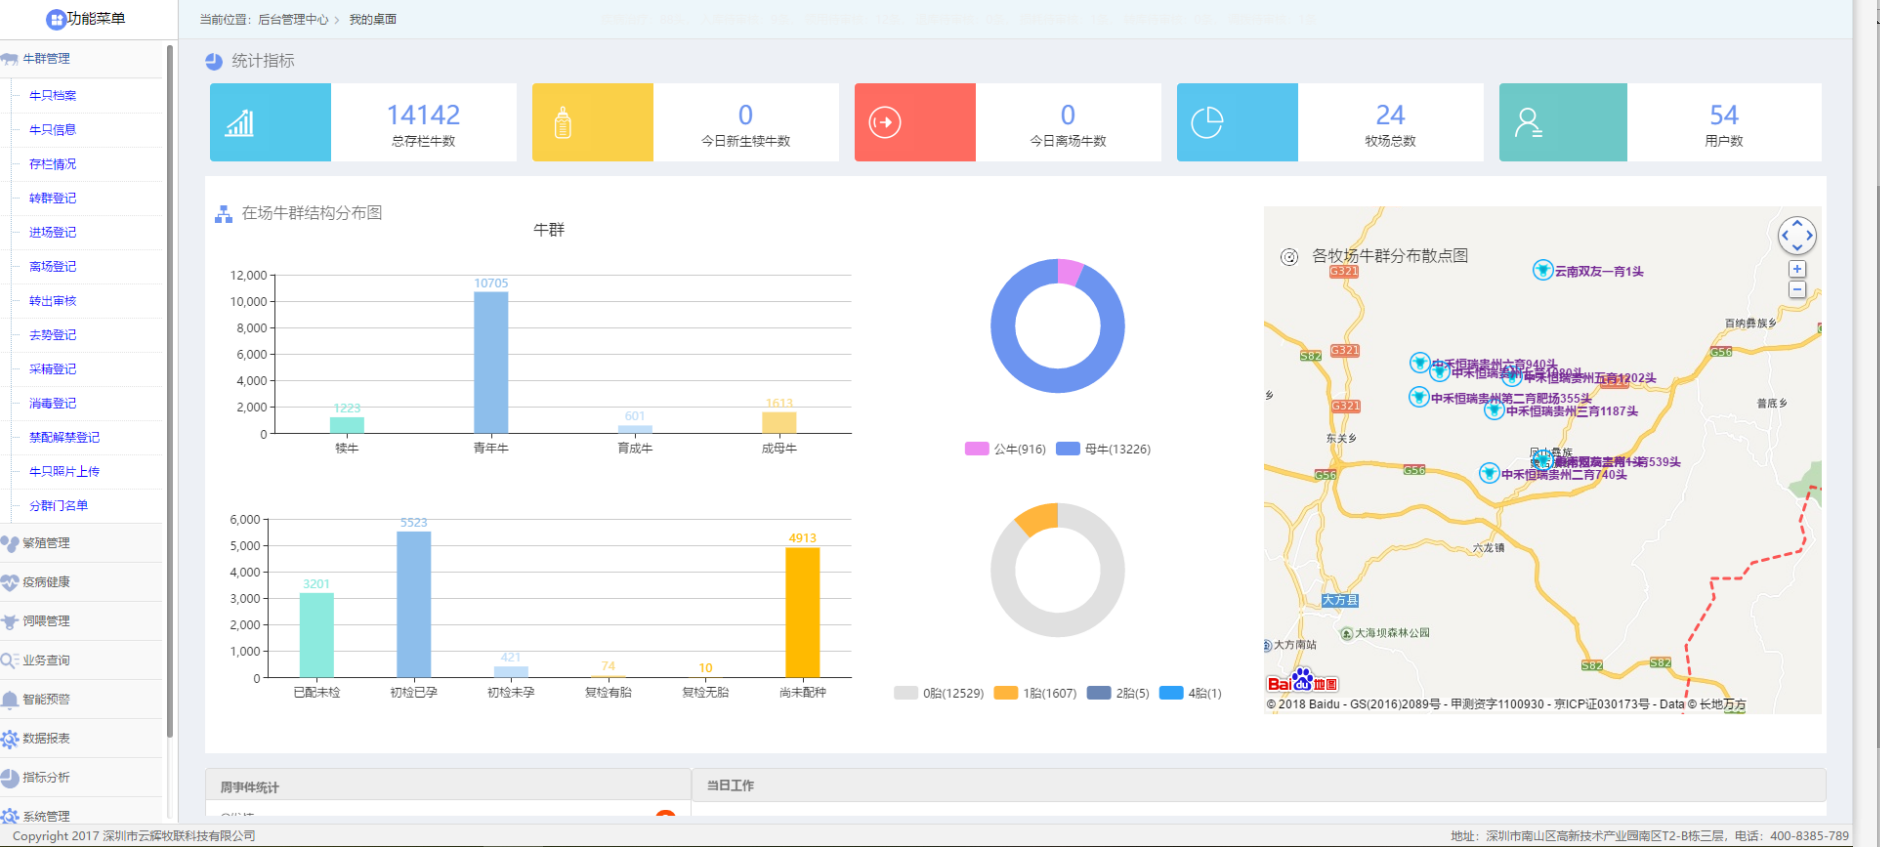Zoom out on the Baidu map

(x=1797, y=290)
